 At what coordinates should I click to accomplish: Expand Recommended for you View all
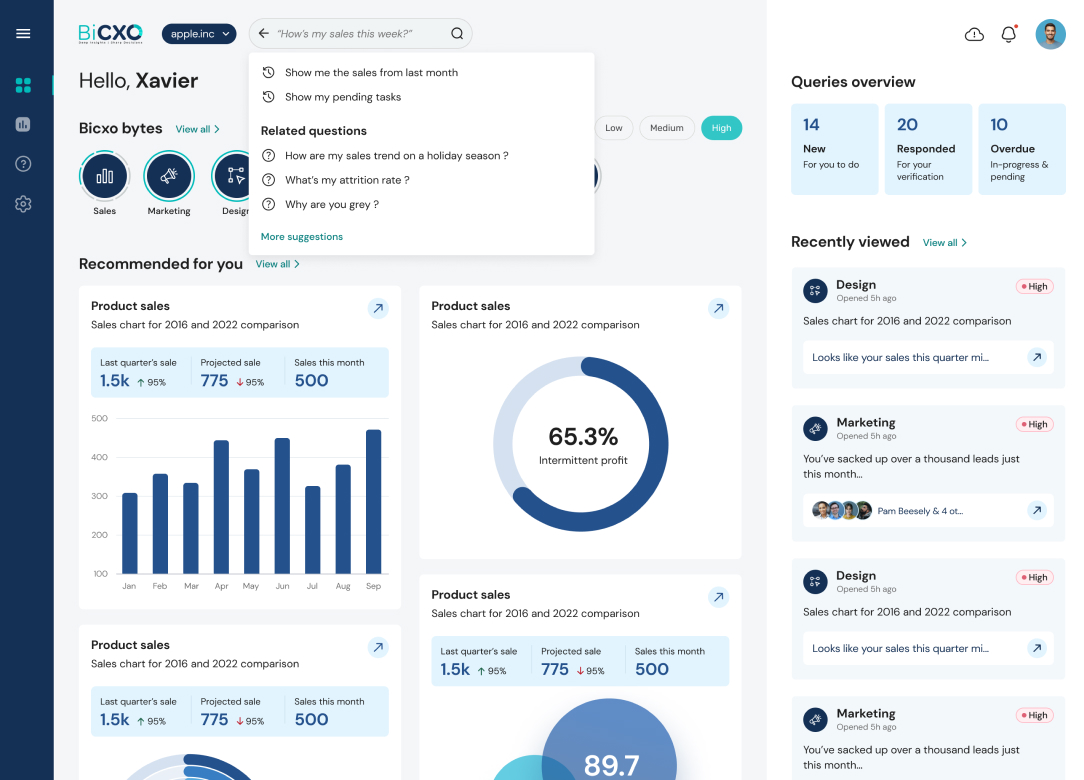pyautogui.click(x=277, y=264)
